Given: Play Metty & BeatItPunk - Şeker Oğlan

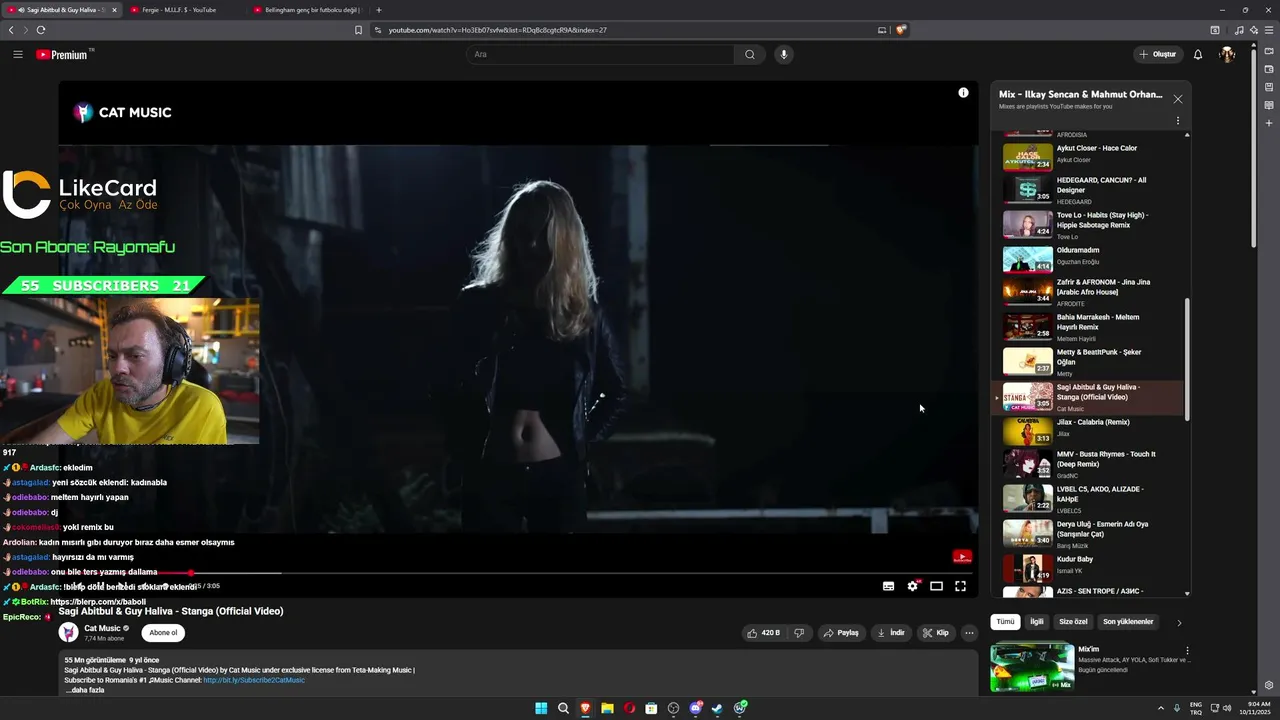Looking at the screenshot, I should pos(1090,362).
